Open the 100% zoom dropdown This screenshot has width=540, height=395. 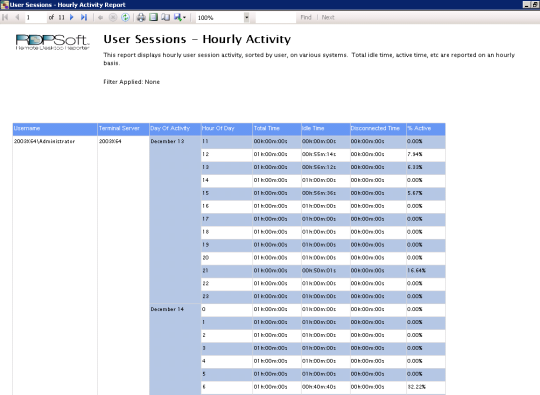tap(247, 17)
